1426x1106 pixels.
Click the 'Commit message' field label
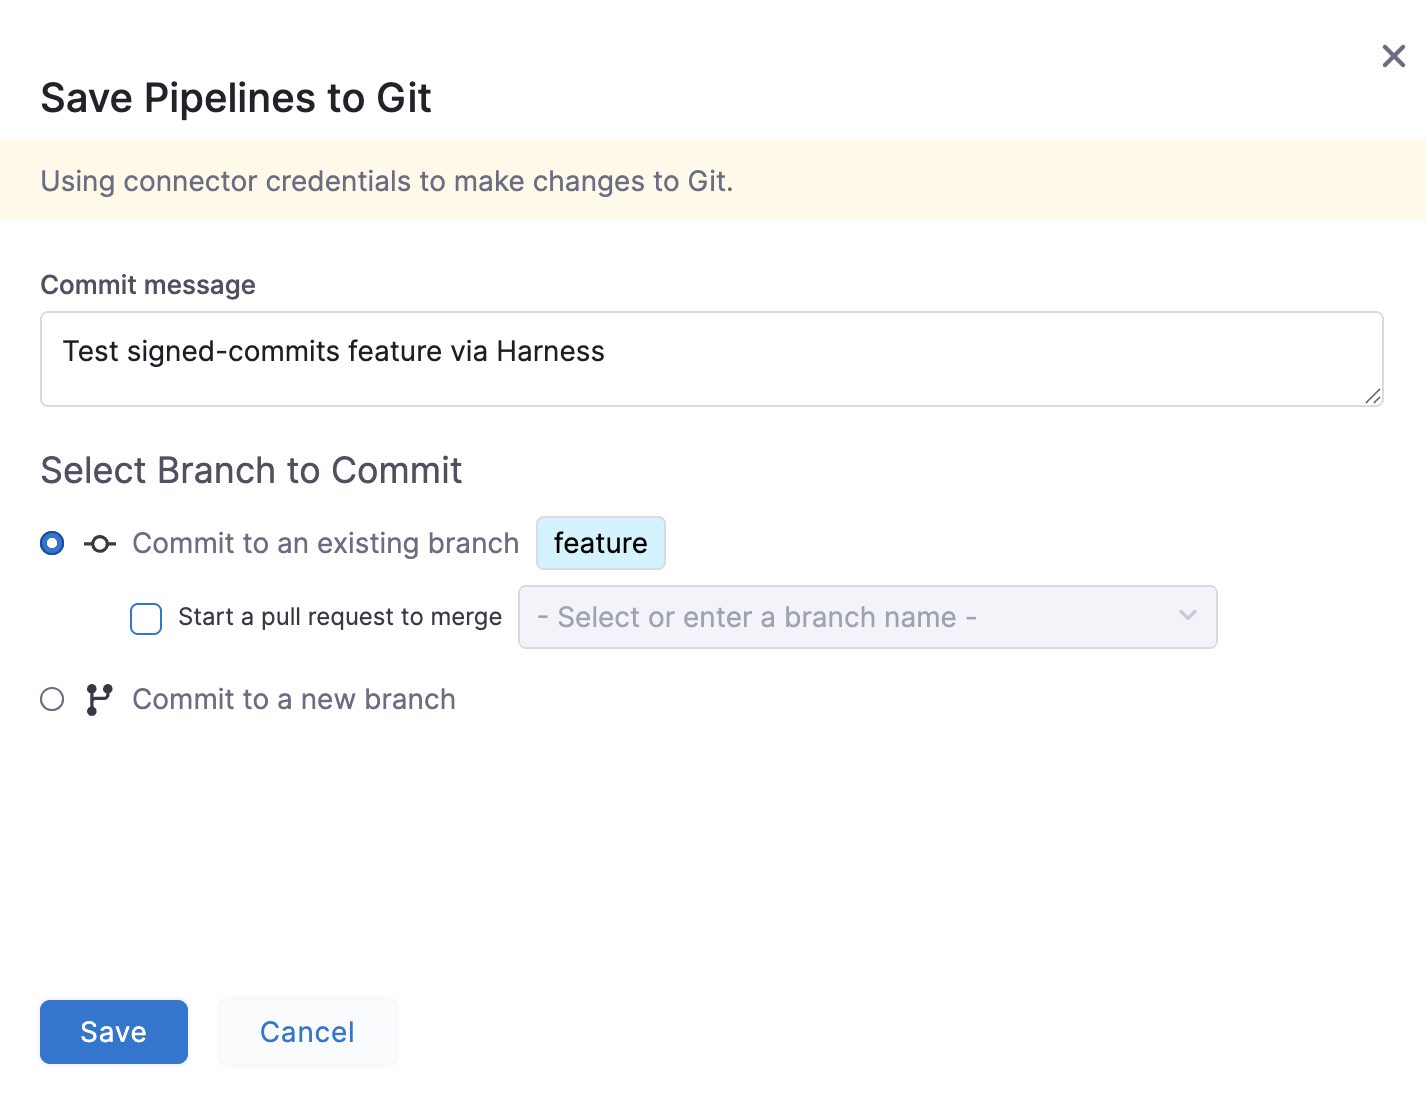coord(148,285)
